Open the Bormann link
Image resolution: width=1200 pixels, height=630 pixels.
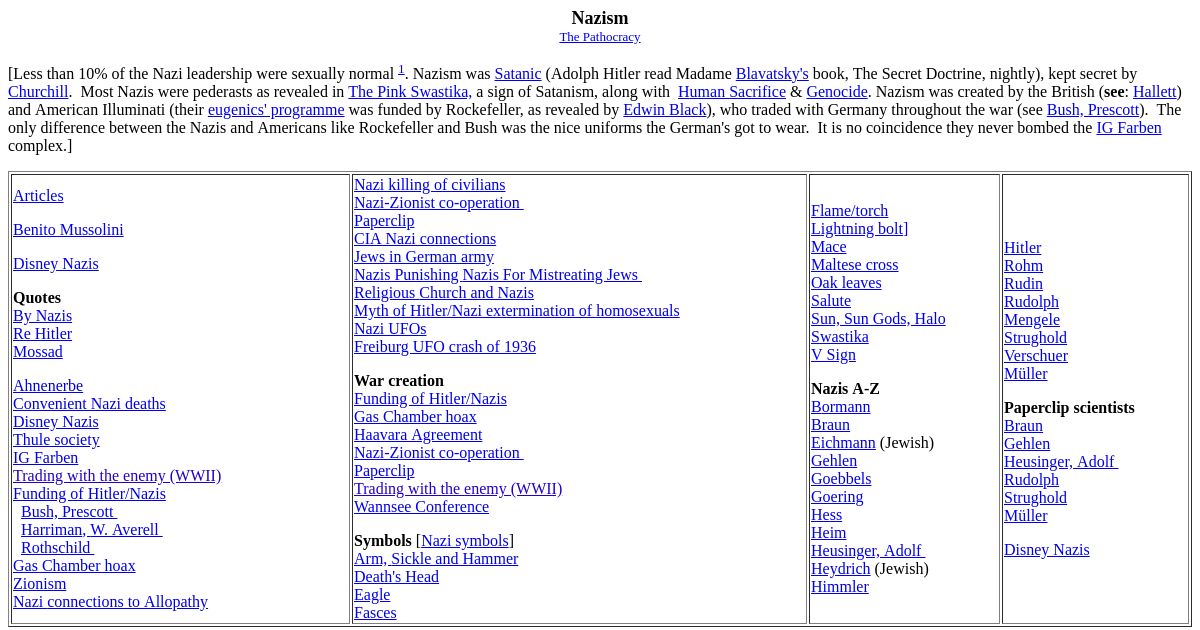pos(840,407)
